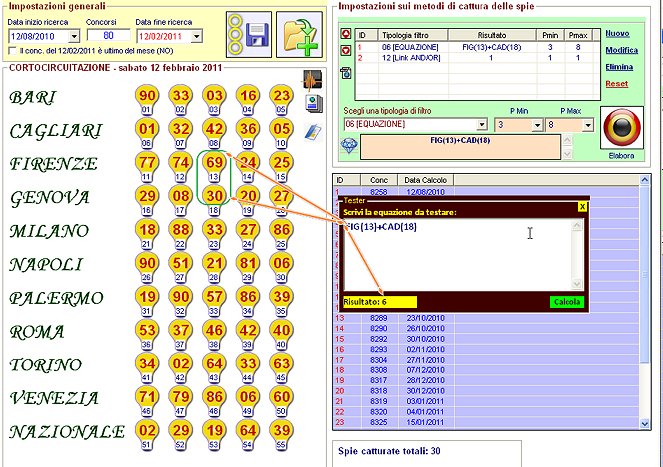Click Modifica link

click(621, 50)
